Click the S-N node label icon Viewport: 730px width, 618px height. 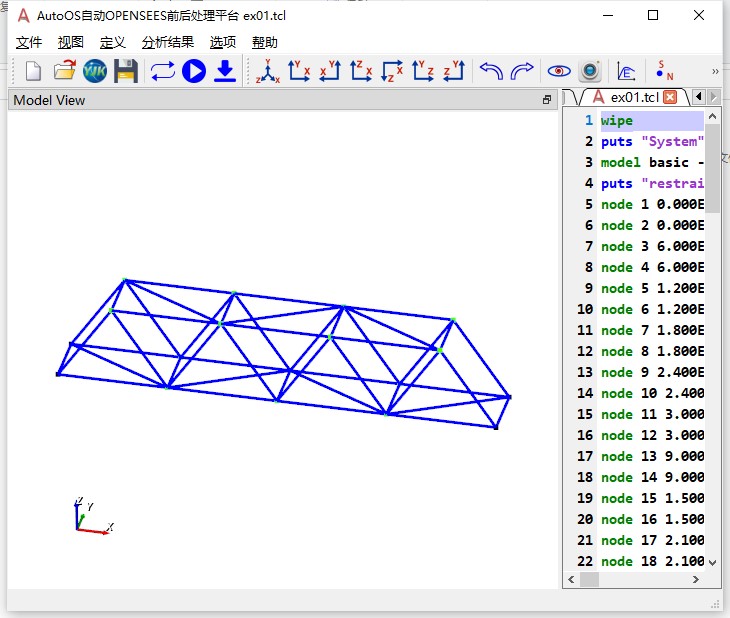[x=664, y=71]
